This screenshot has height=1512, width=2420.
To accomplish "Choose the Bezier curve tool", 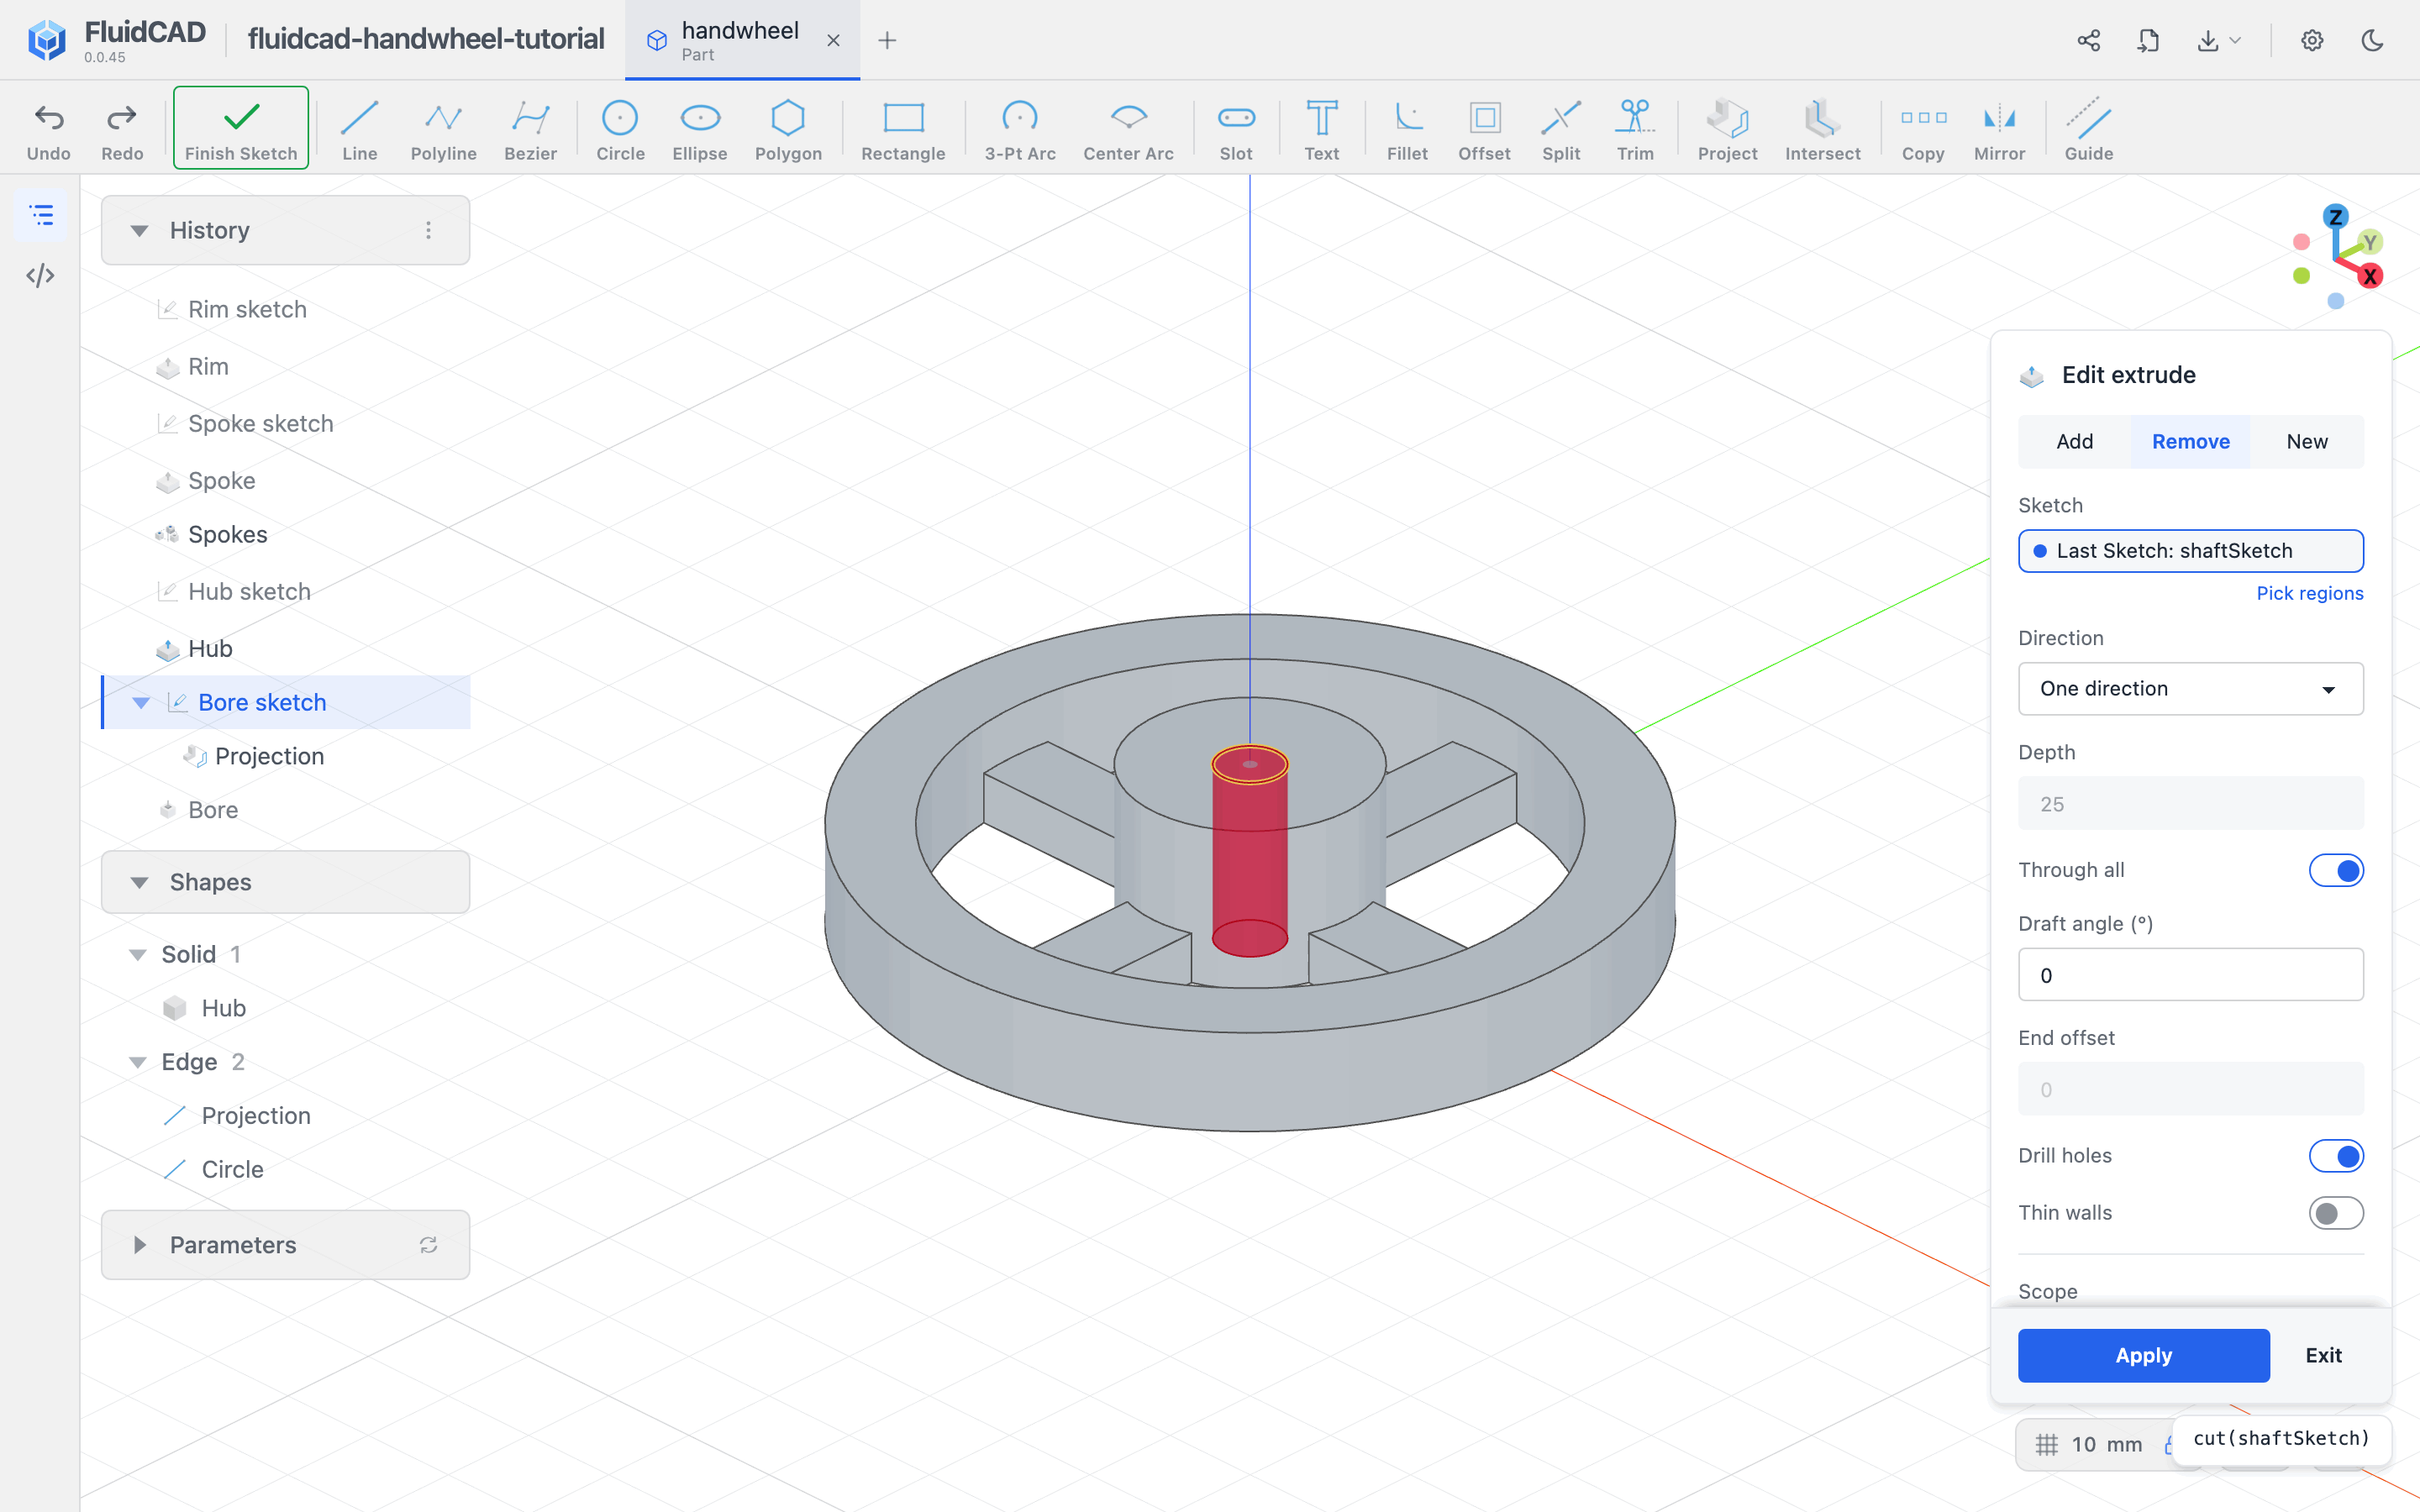I will pyautogui.click(x=530, y=130).
